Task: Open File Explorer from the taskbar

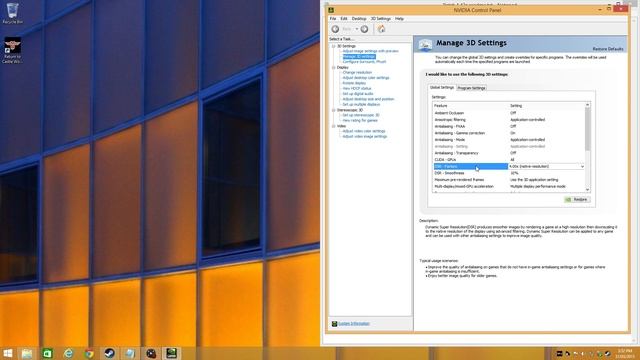Action: pos(27,353)
